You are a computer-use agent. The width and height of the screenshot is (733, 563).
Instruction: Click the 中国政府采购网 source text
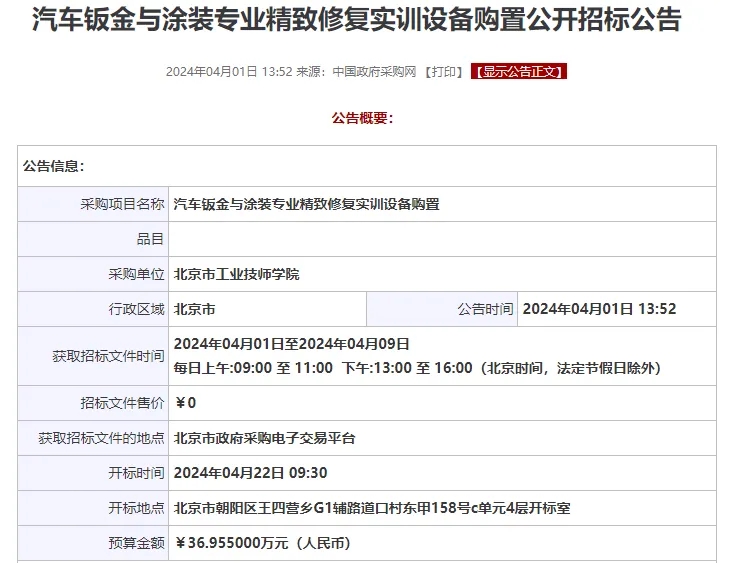(x=375, y=71)
